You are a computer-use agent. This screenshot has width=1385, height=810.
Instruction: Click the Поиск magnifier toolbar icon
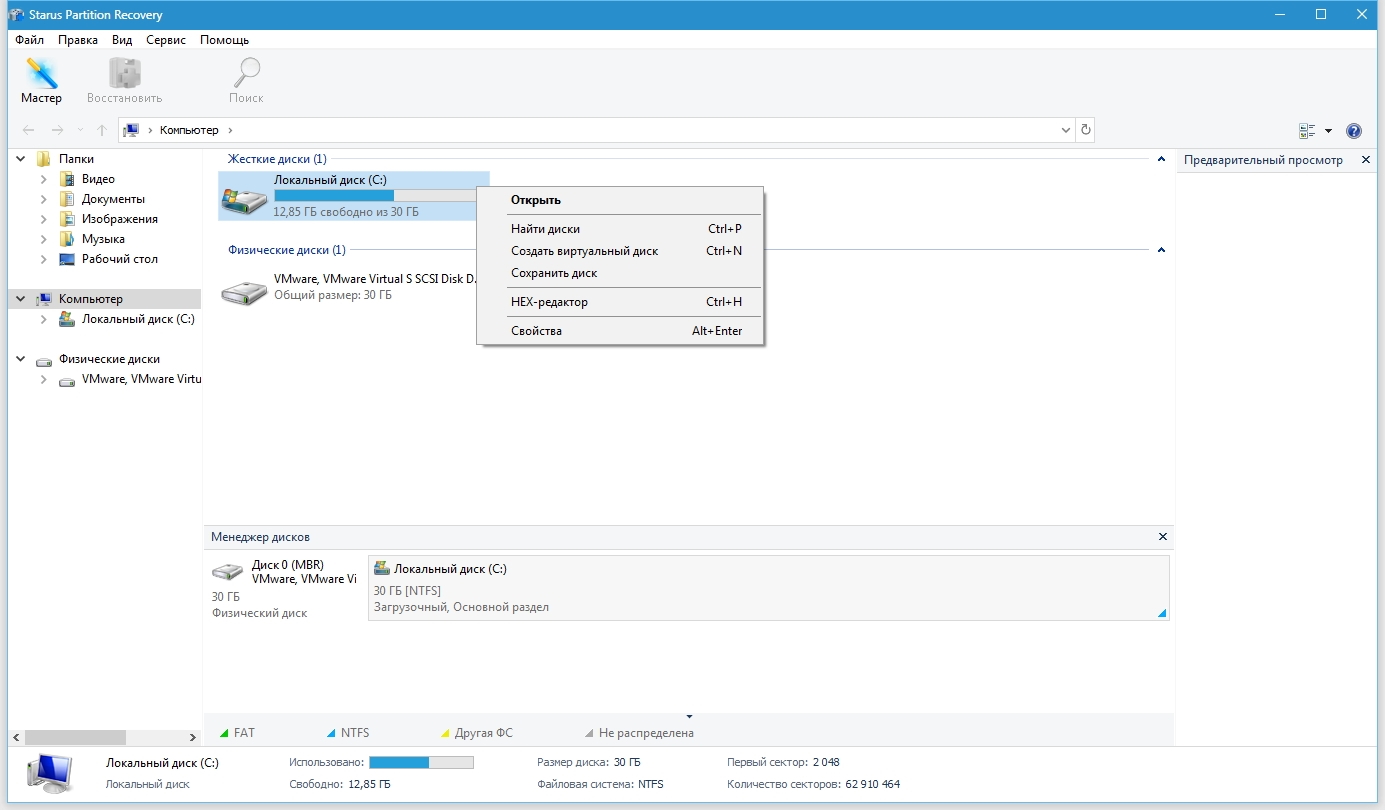(x=246, y=74)
